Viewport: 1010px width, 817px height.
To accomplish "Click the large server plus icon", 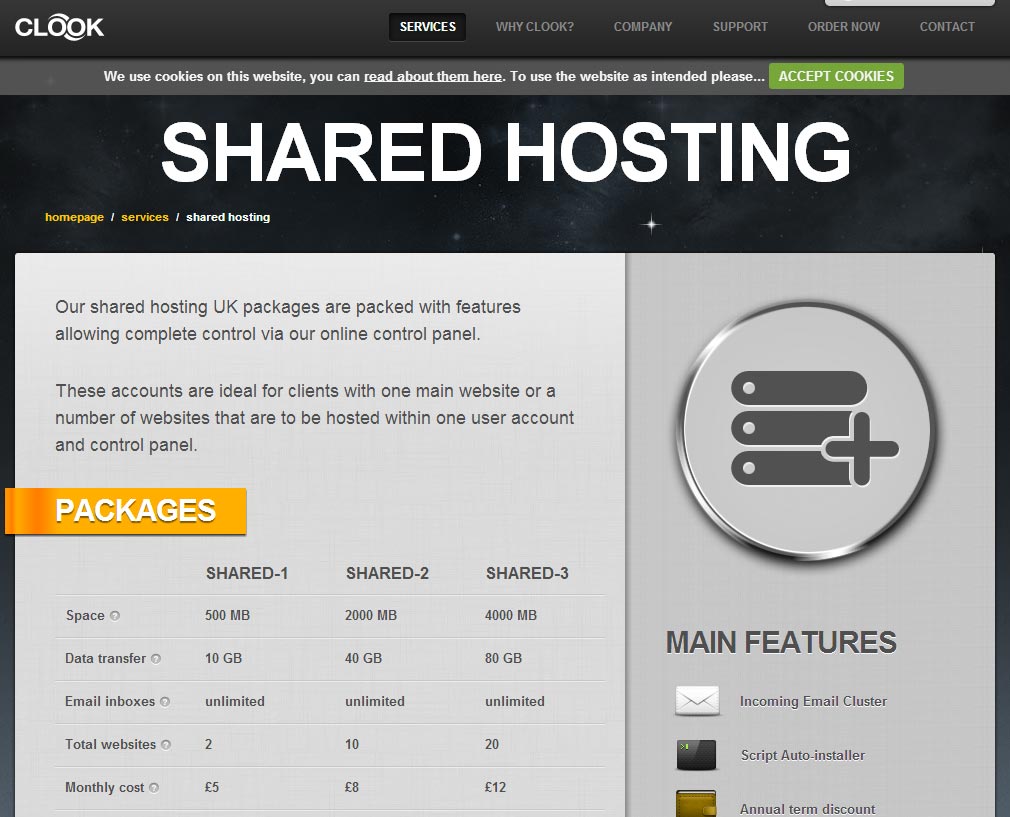I will pyautogui.click(x=807, y=430).
